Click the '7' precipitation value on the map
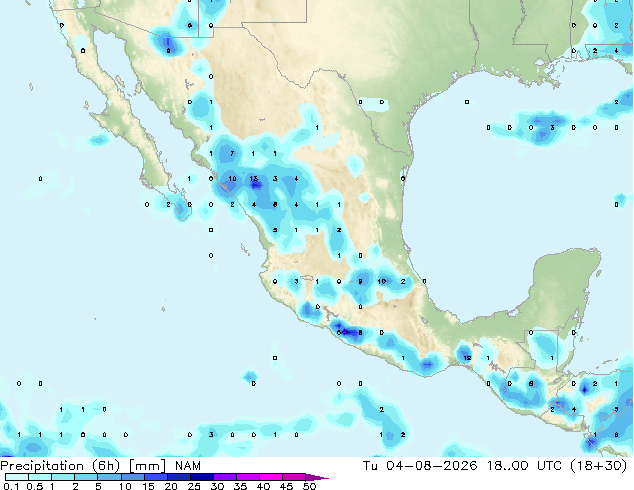This screenshot has width=634, height=490. pos(232,153)
